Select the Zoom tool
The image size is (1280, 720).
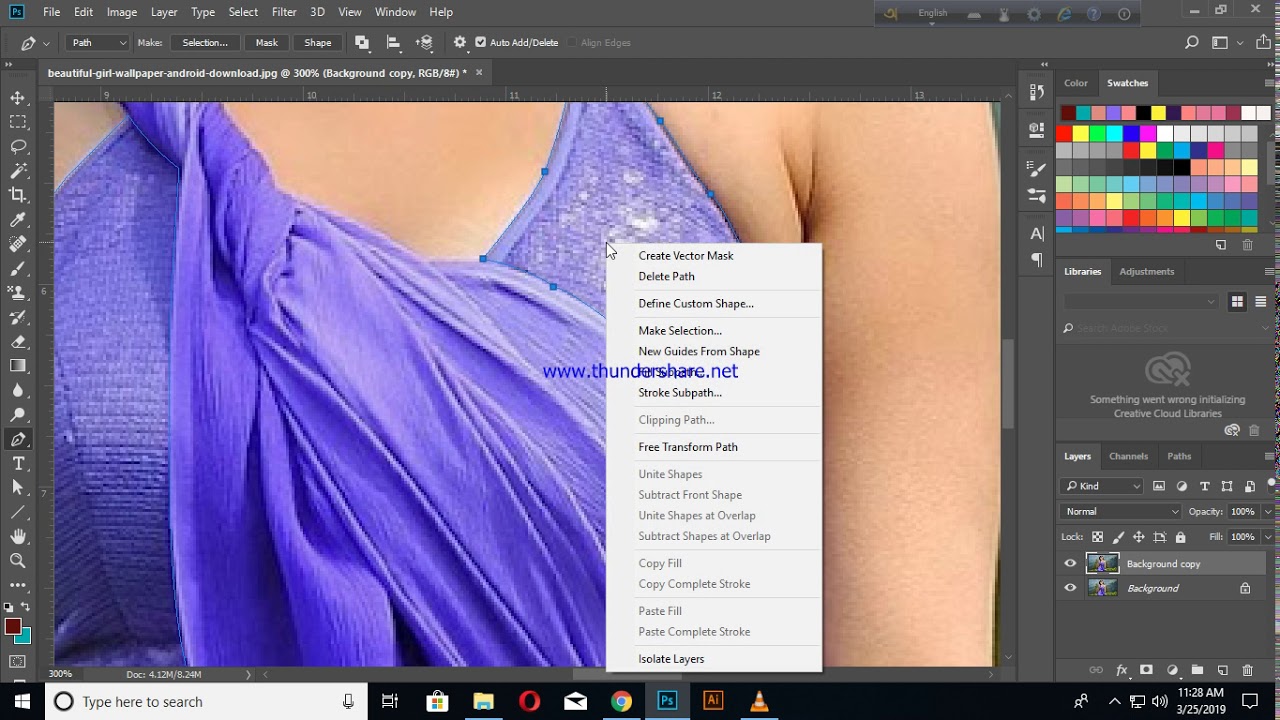tap(18, 561)
